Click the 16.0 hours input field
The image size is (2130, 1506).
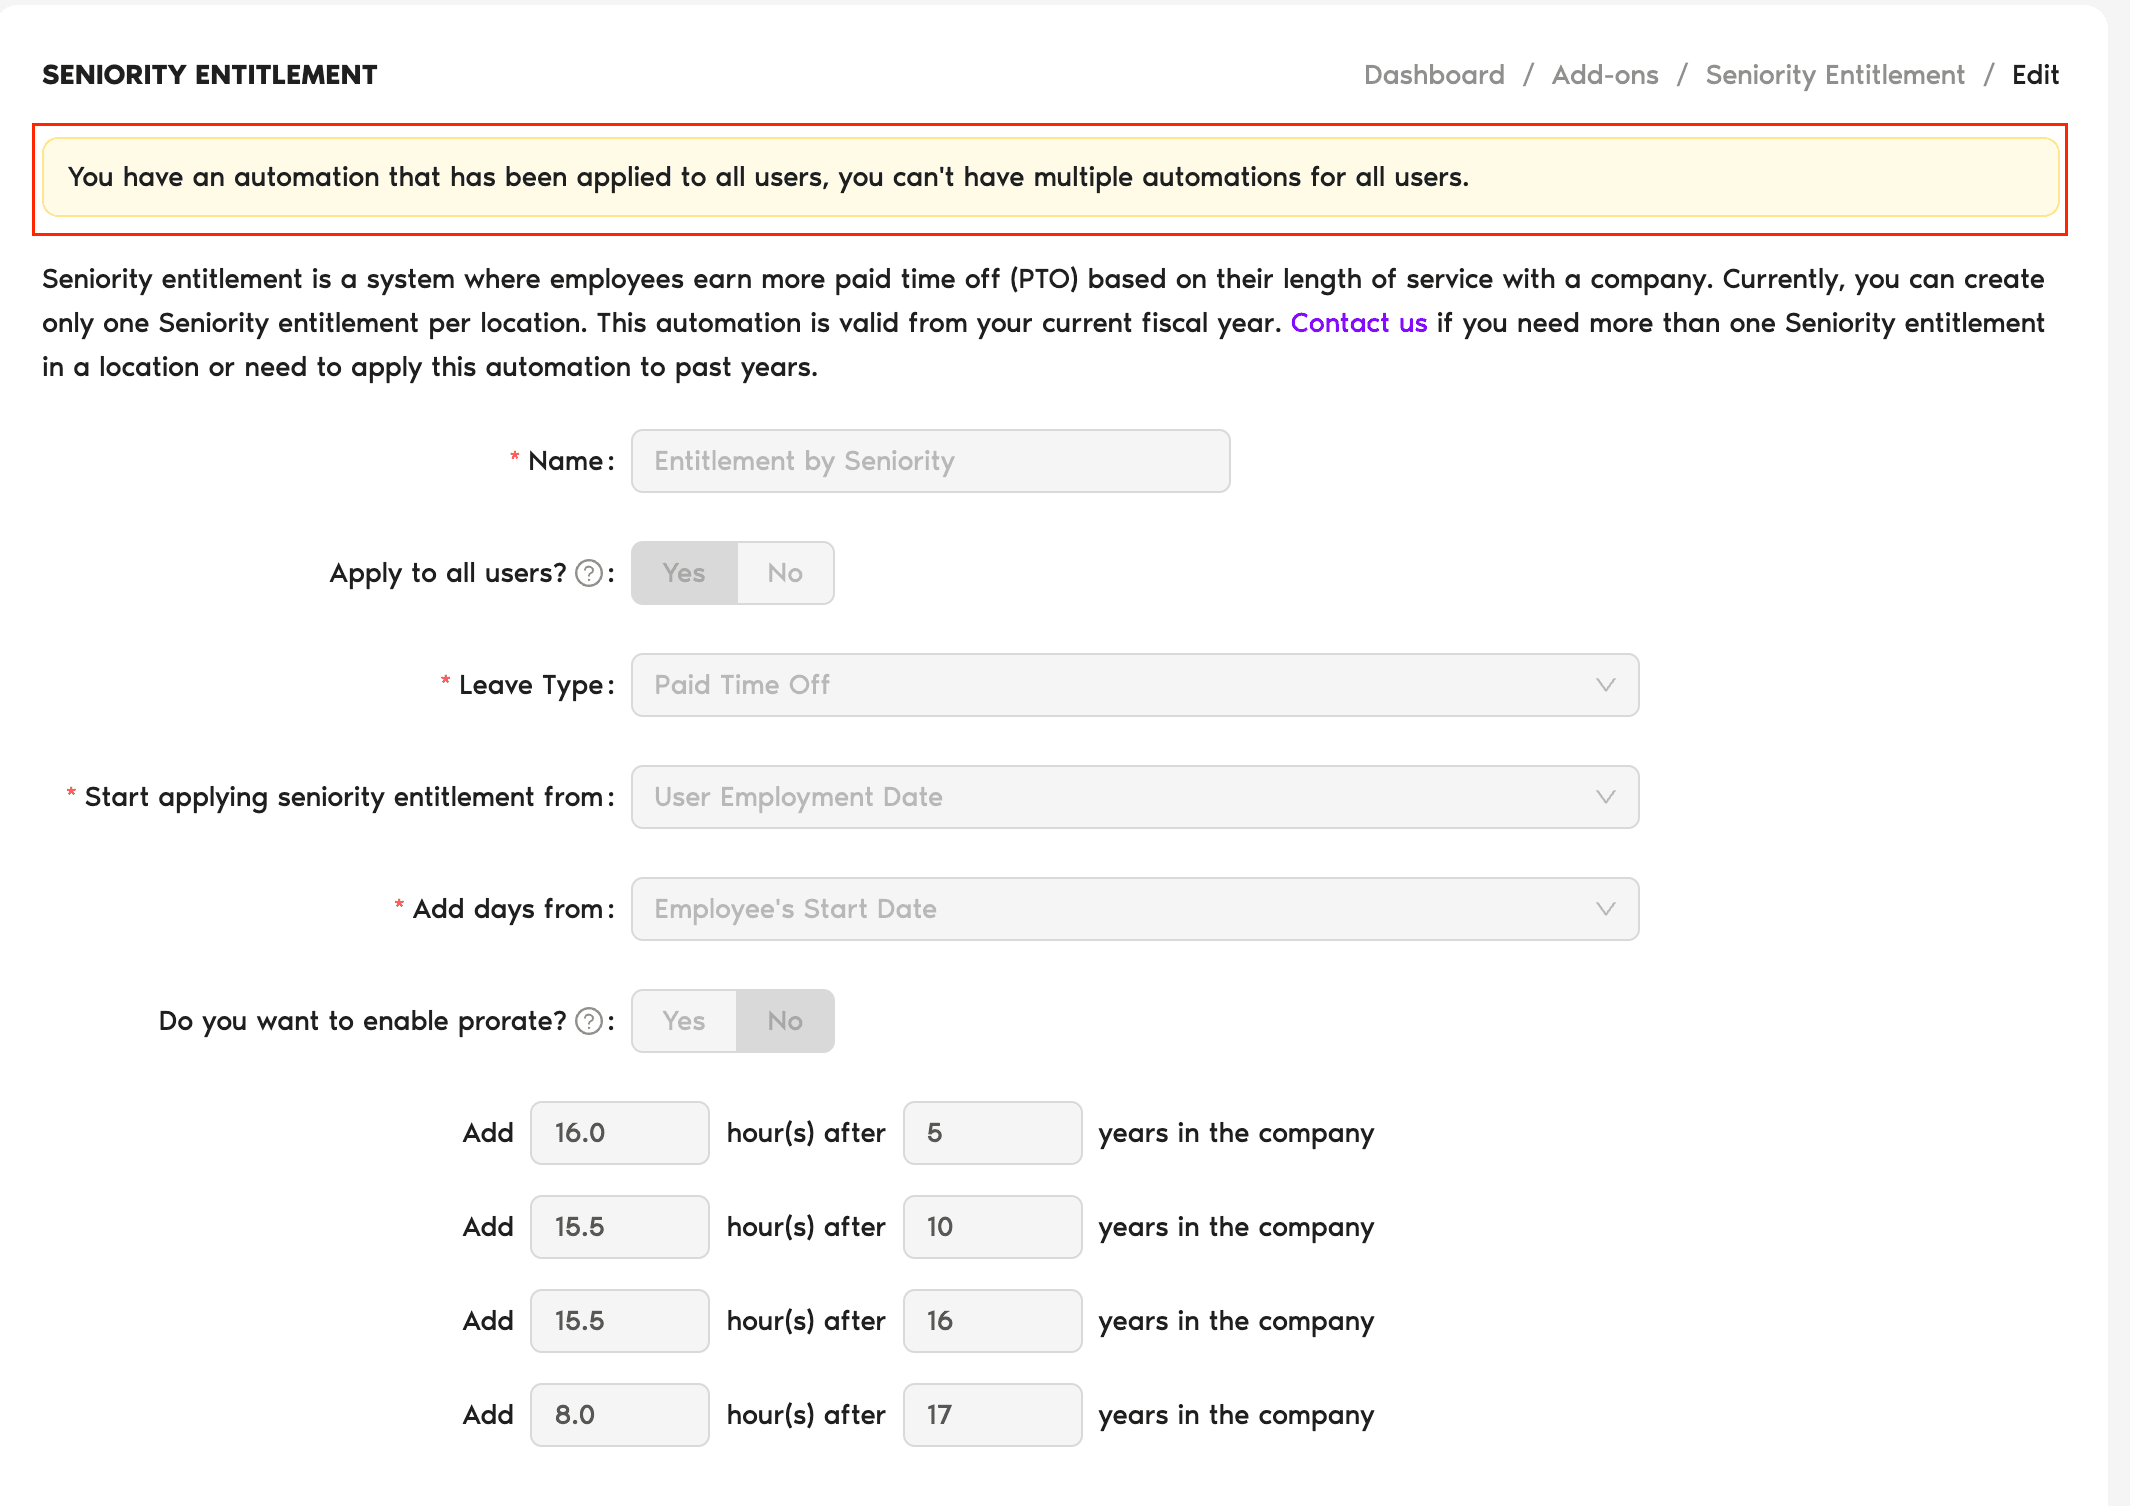coord(619,1133)
